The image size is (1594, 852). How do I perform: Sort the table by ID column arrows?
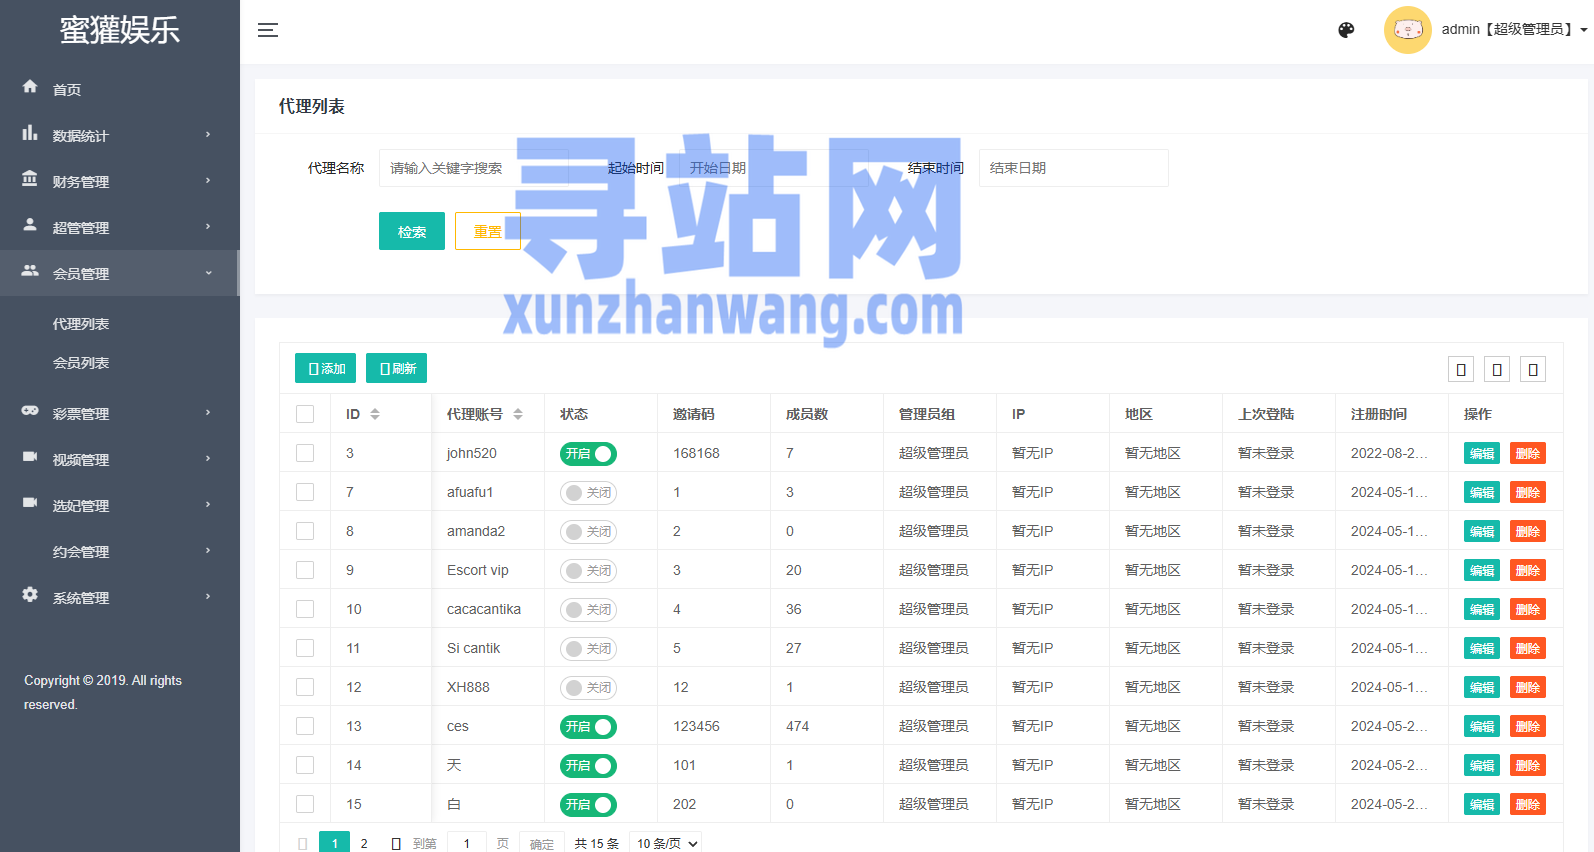pyautogui.click(x=375, y=414)
